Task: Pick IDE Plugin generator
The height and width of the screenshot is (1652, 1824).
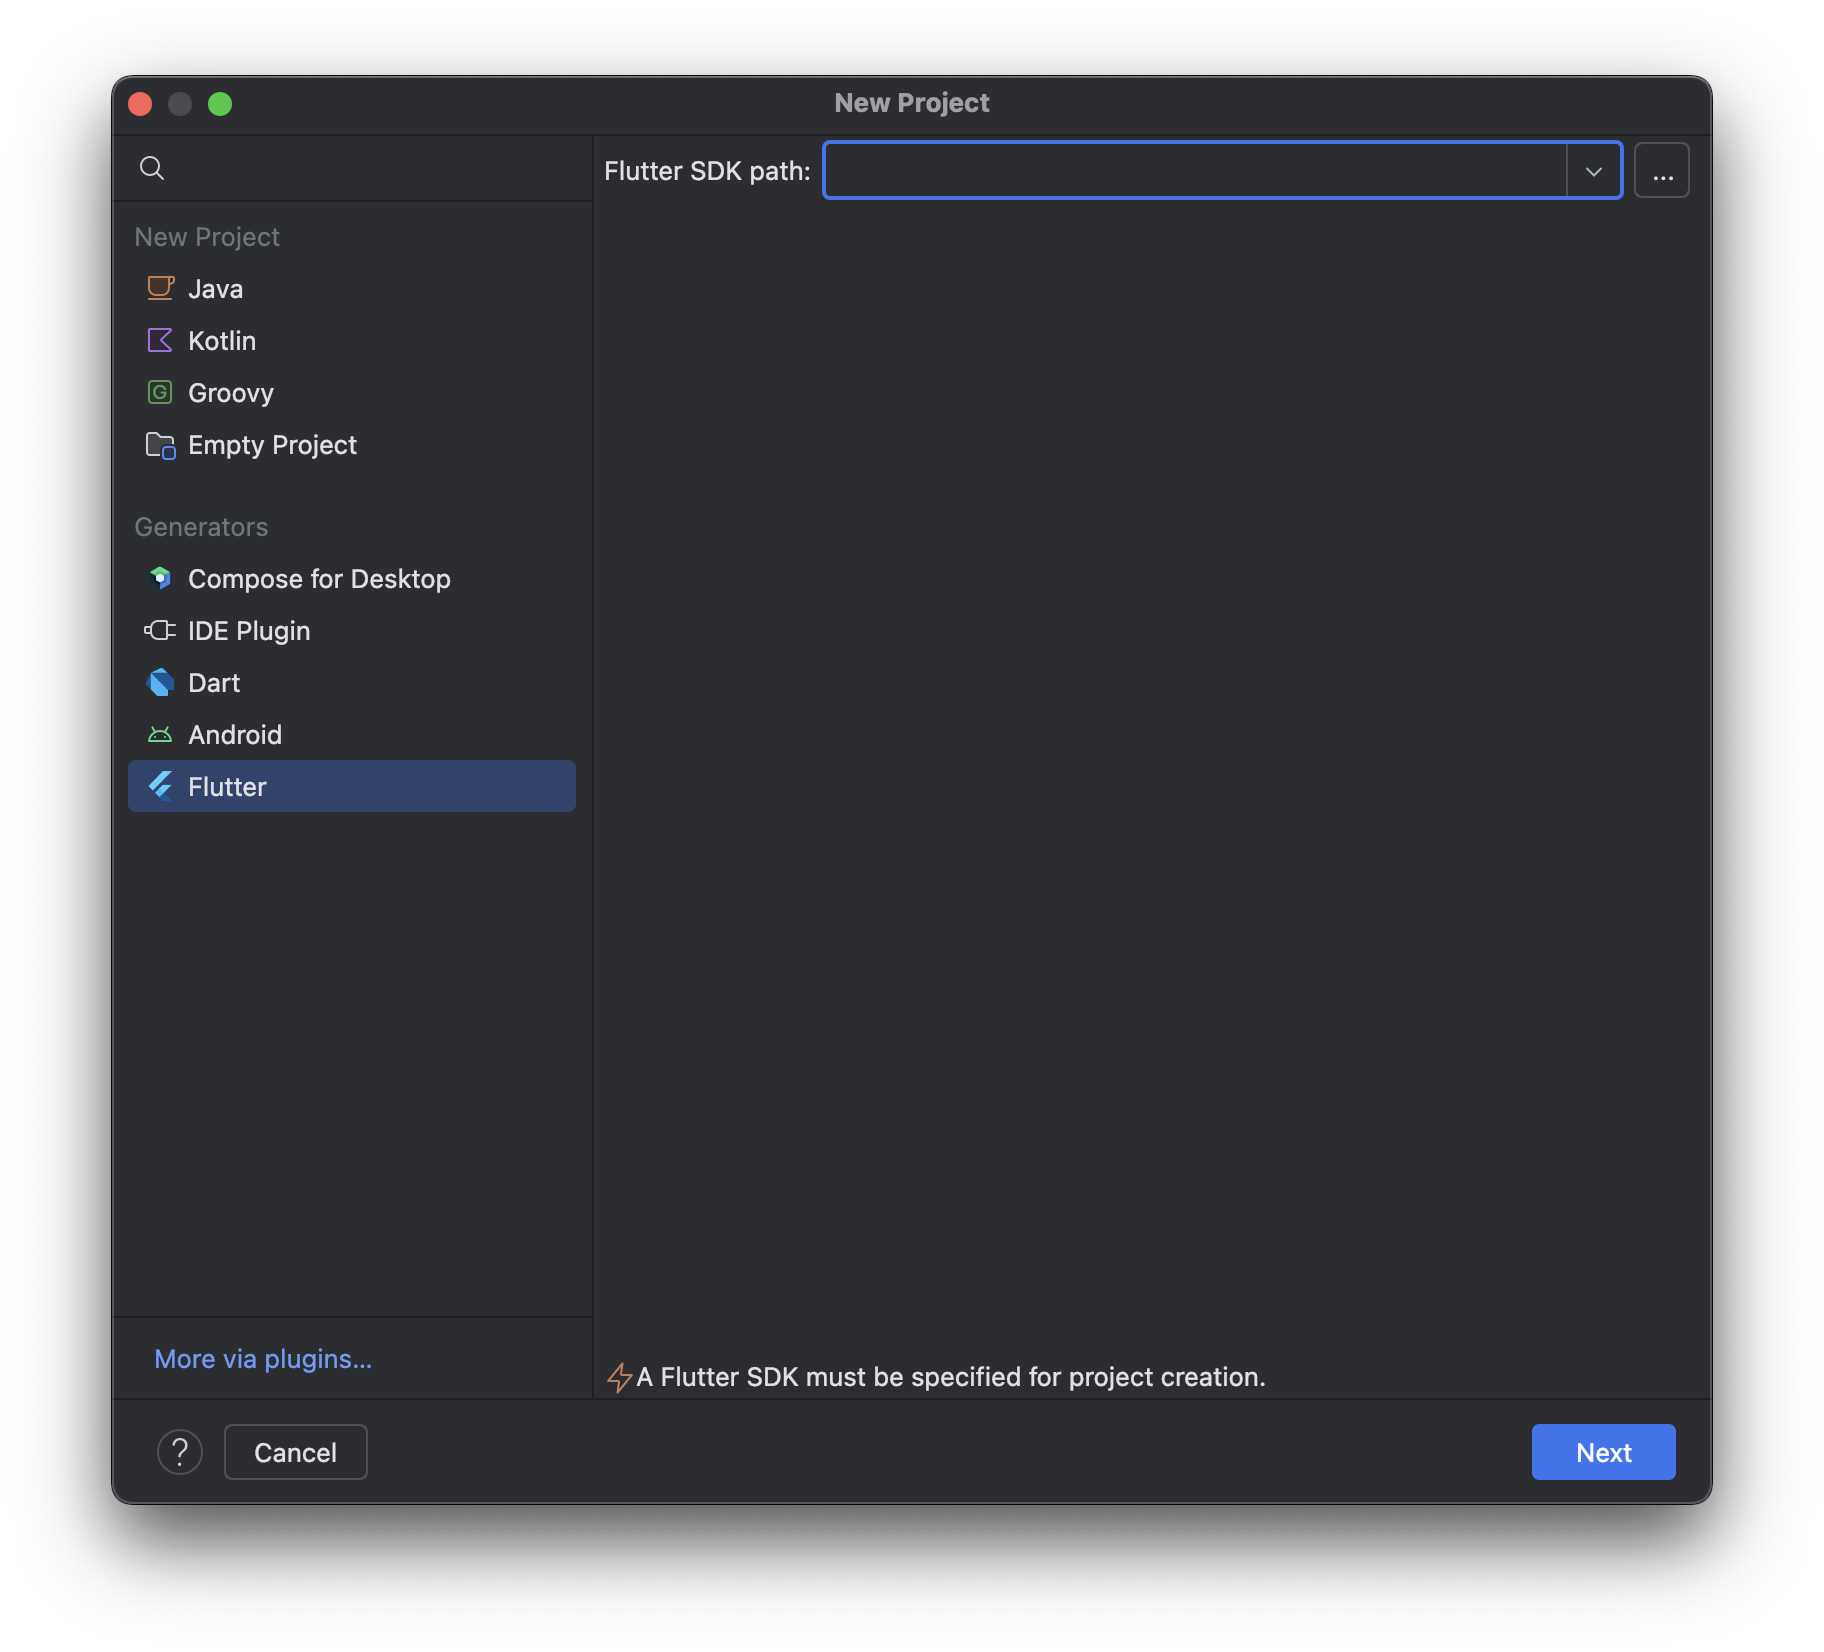Action: click(x=351, y=631)
